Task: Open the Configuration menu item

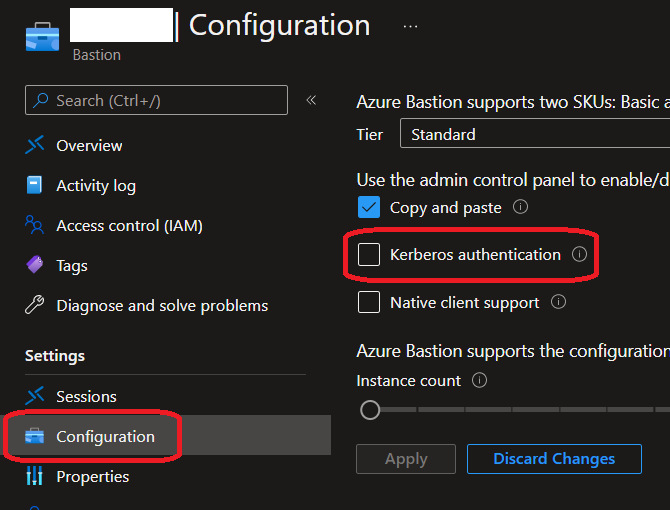Action: [105, 436]
